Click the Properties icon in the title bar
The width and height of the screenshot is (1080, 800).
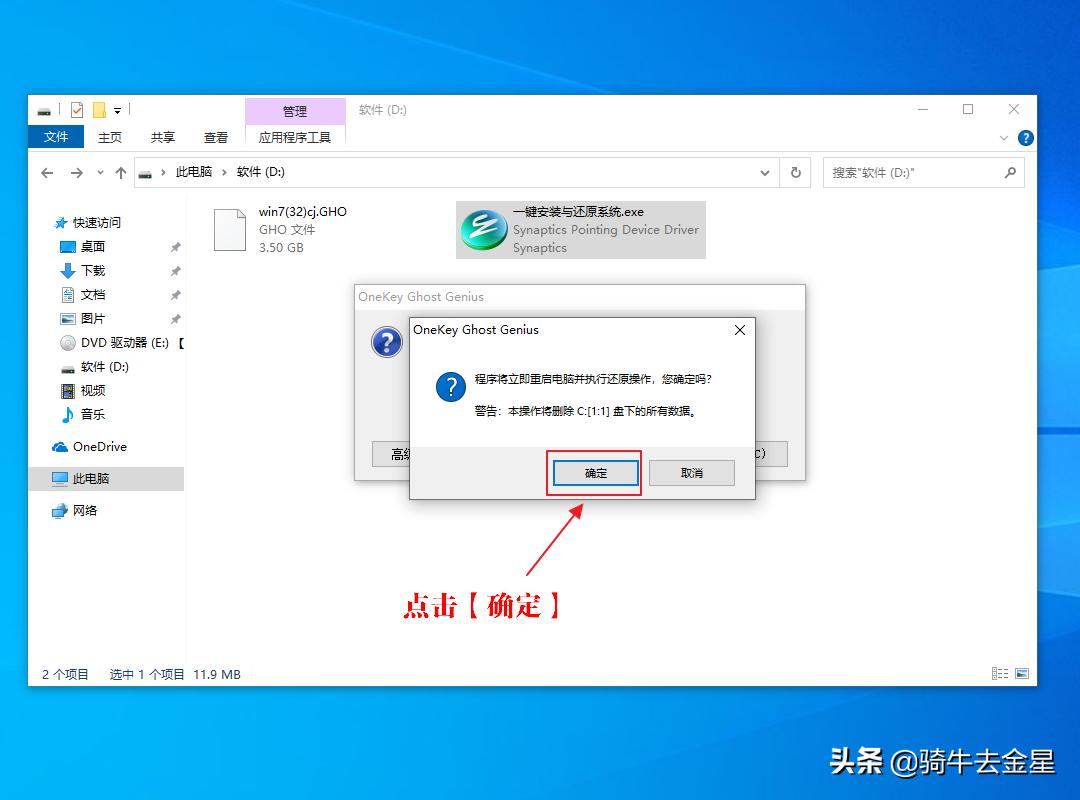tap(75, 110)
